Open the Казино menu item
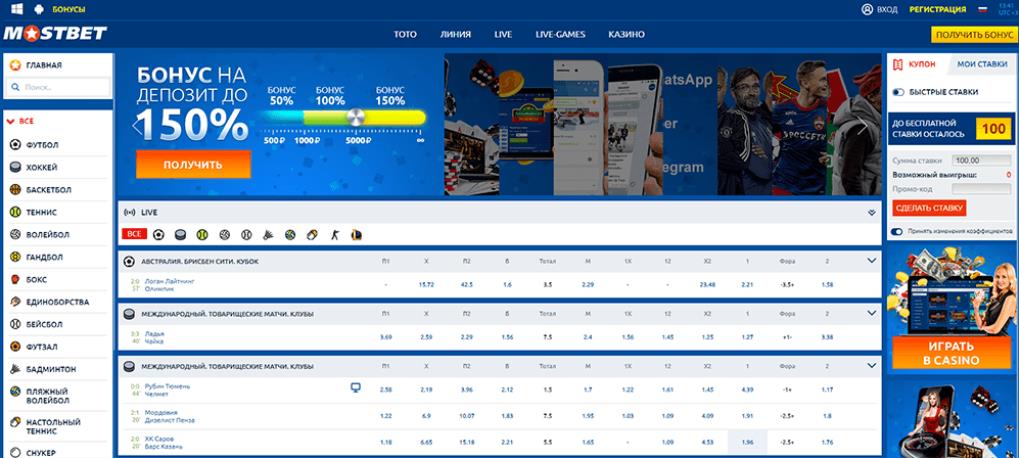Screen dimensions: 1019x458 pyautogui.click(x=626, y=34)
